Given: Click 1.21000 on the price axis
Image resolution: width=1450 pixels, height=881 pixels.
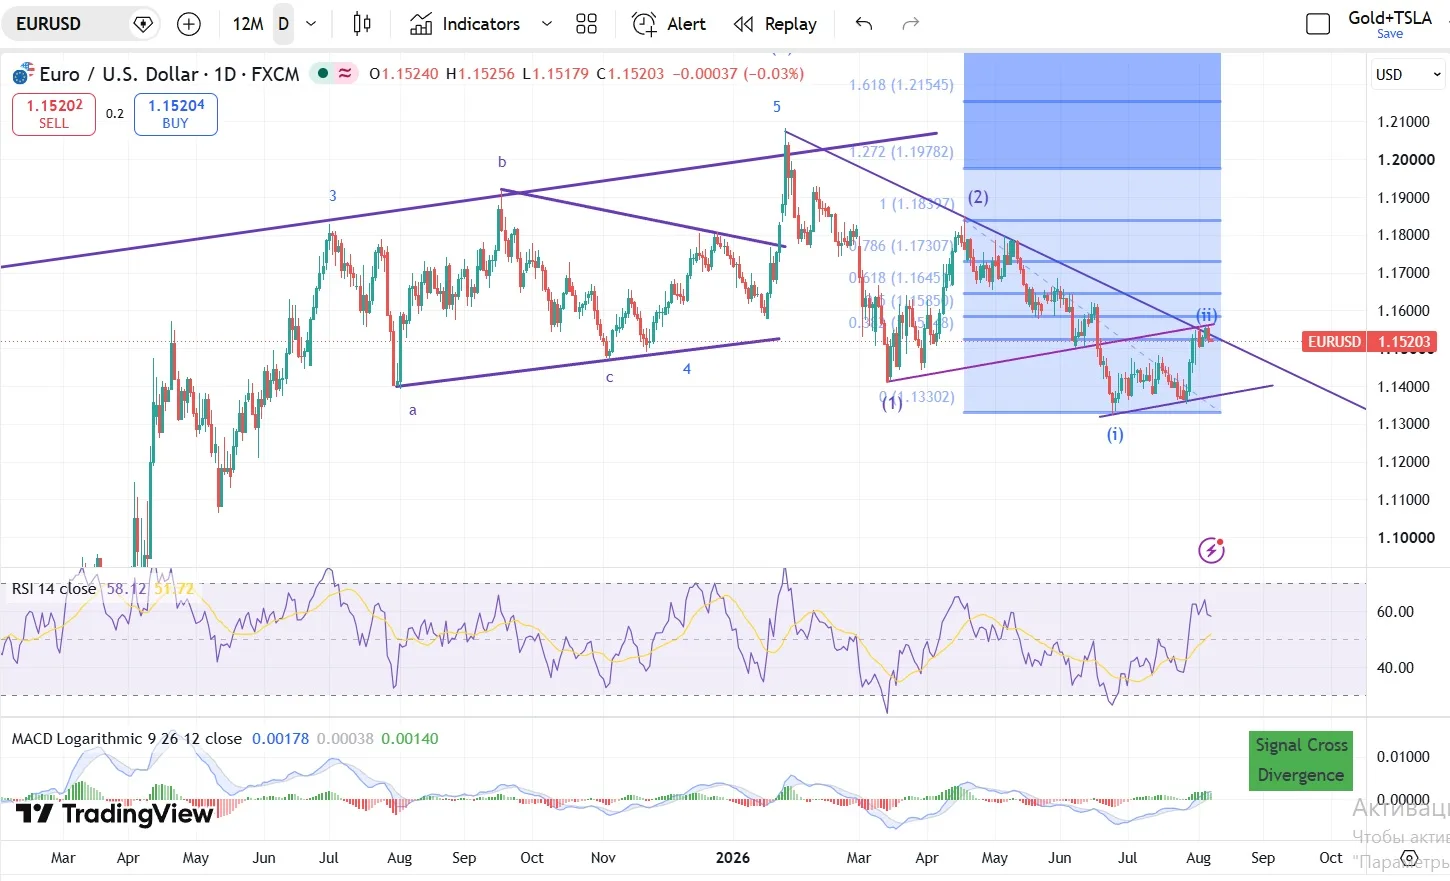Looking at the screenshot, I should [1404, 122].
